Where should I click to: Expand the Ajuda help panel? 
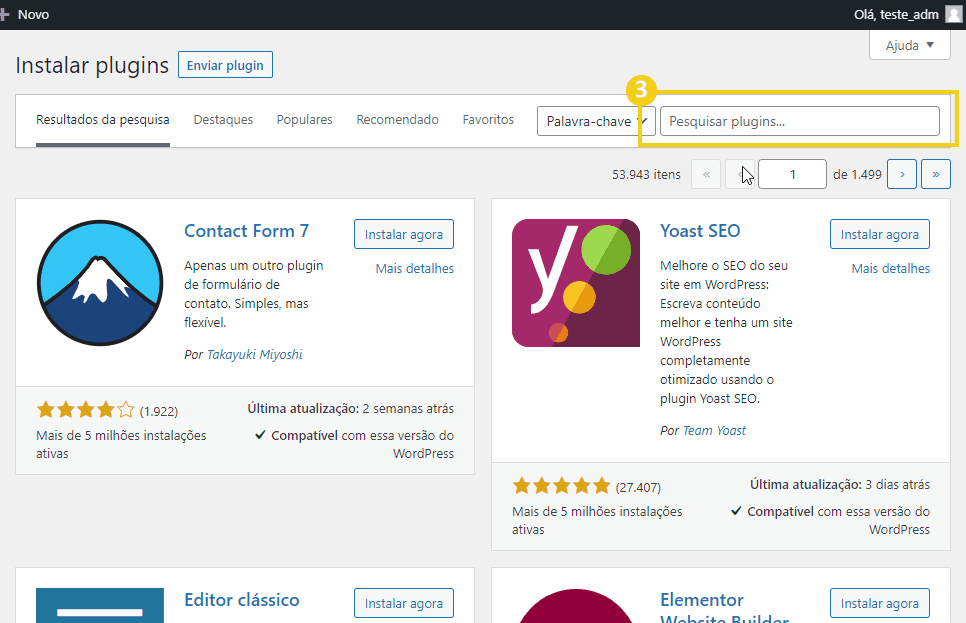point(909,45)
